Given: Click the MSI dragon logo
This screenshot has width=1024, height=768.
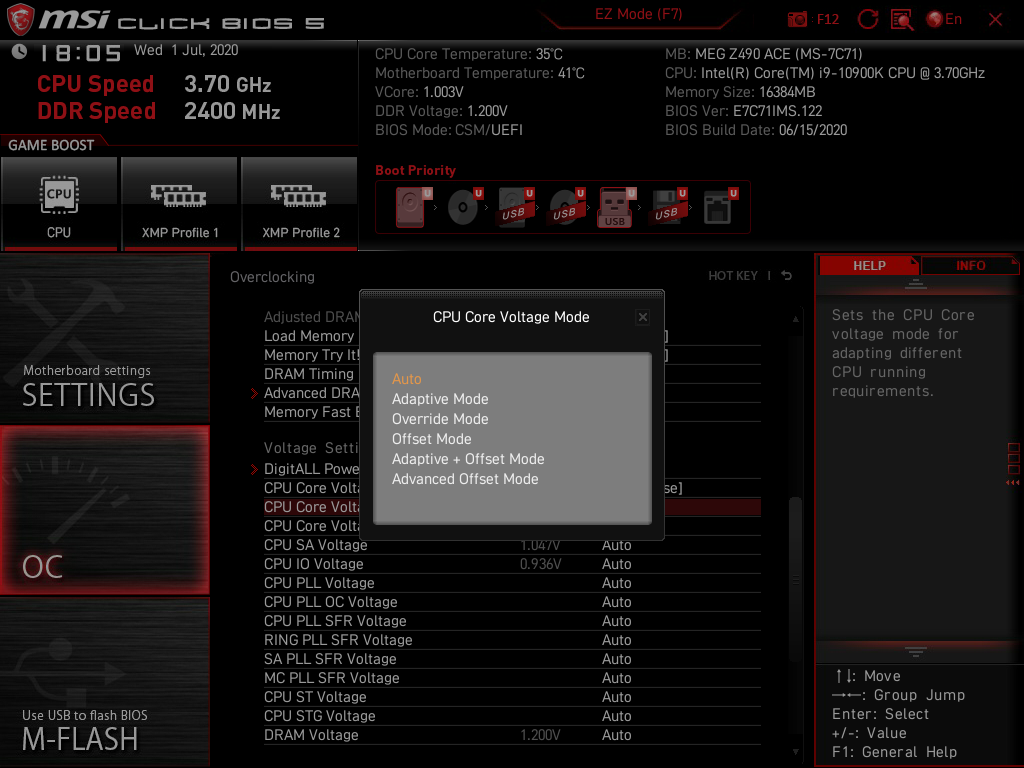Looking at the screenshot, I should (20, 18).
